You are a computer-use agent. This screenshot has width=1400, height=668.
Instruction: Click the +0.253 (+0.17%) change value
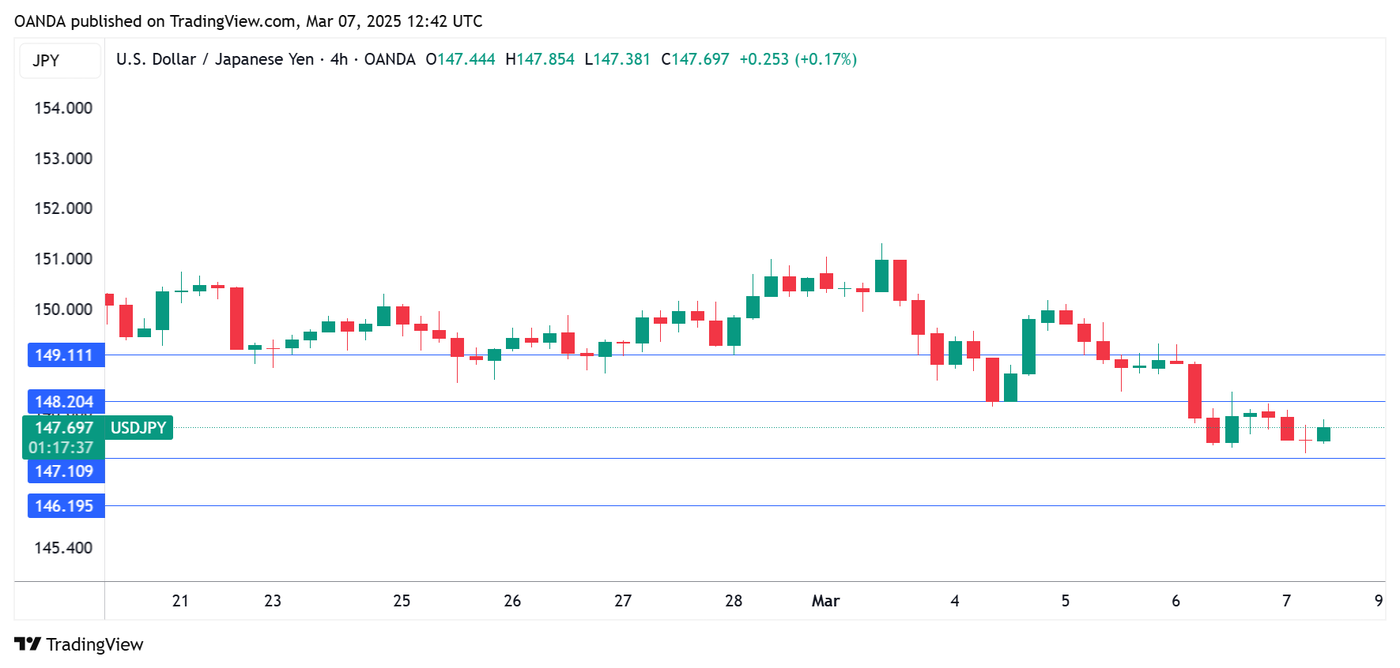tap(797, 60)
